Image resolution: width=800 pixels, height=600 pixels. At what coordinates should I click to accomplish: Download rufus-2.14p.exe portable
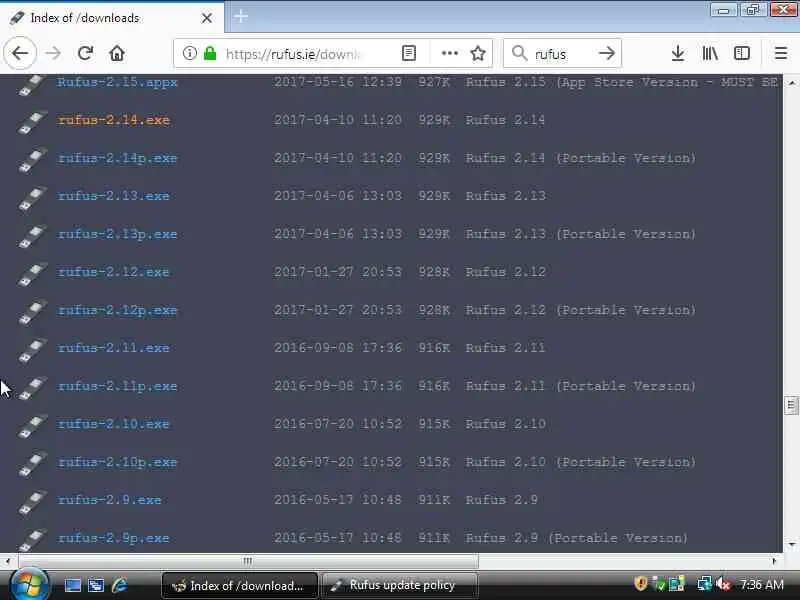pyautogui.click(x=117, y=158)
